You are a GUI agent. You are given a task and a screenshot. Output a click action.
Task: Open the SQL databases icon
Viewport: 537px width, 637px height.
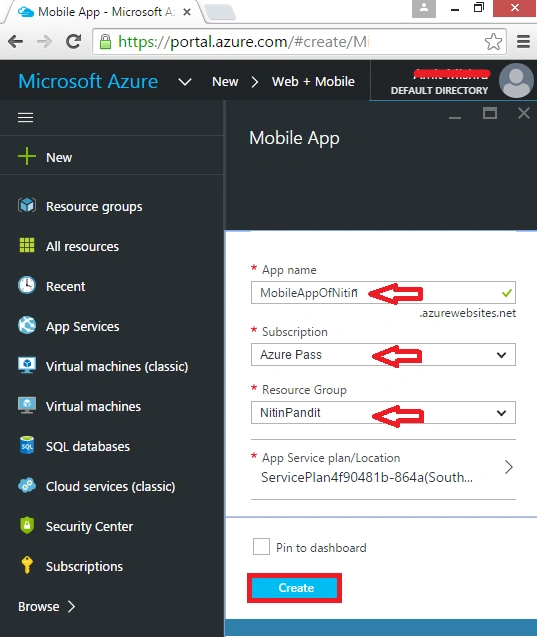pyautogui.click(x=27, y=445)
